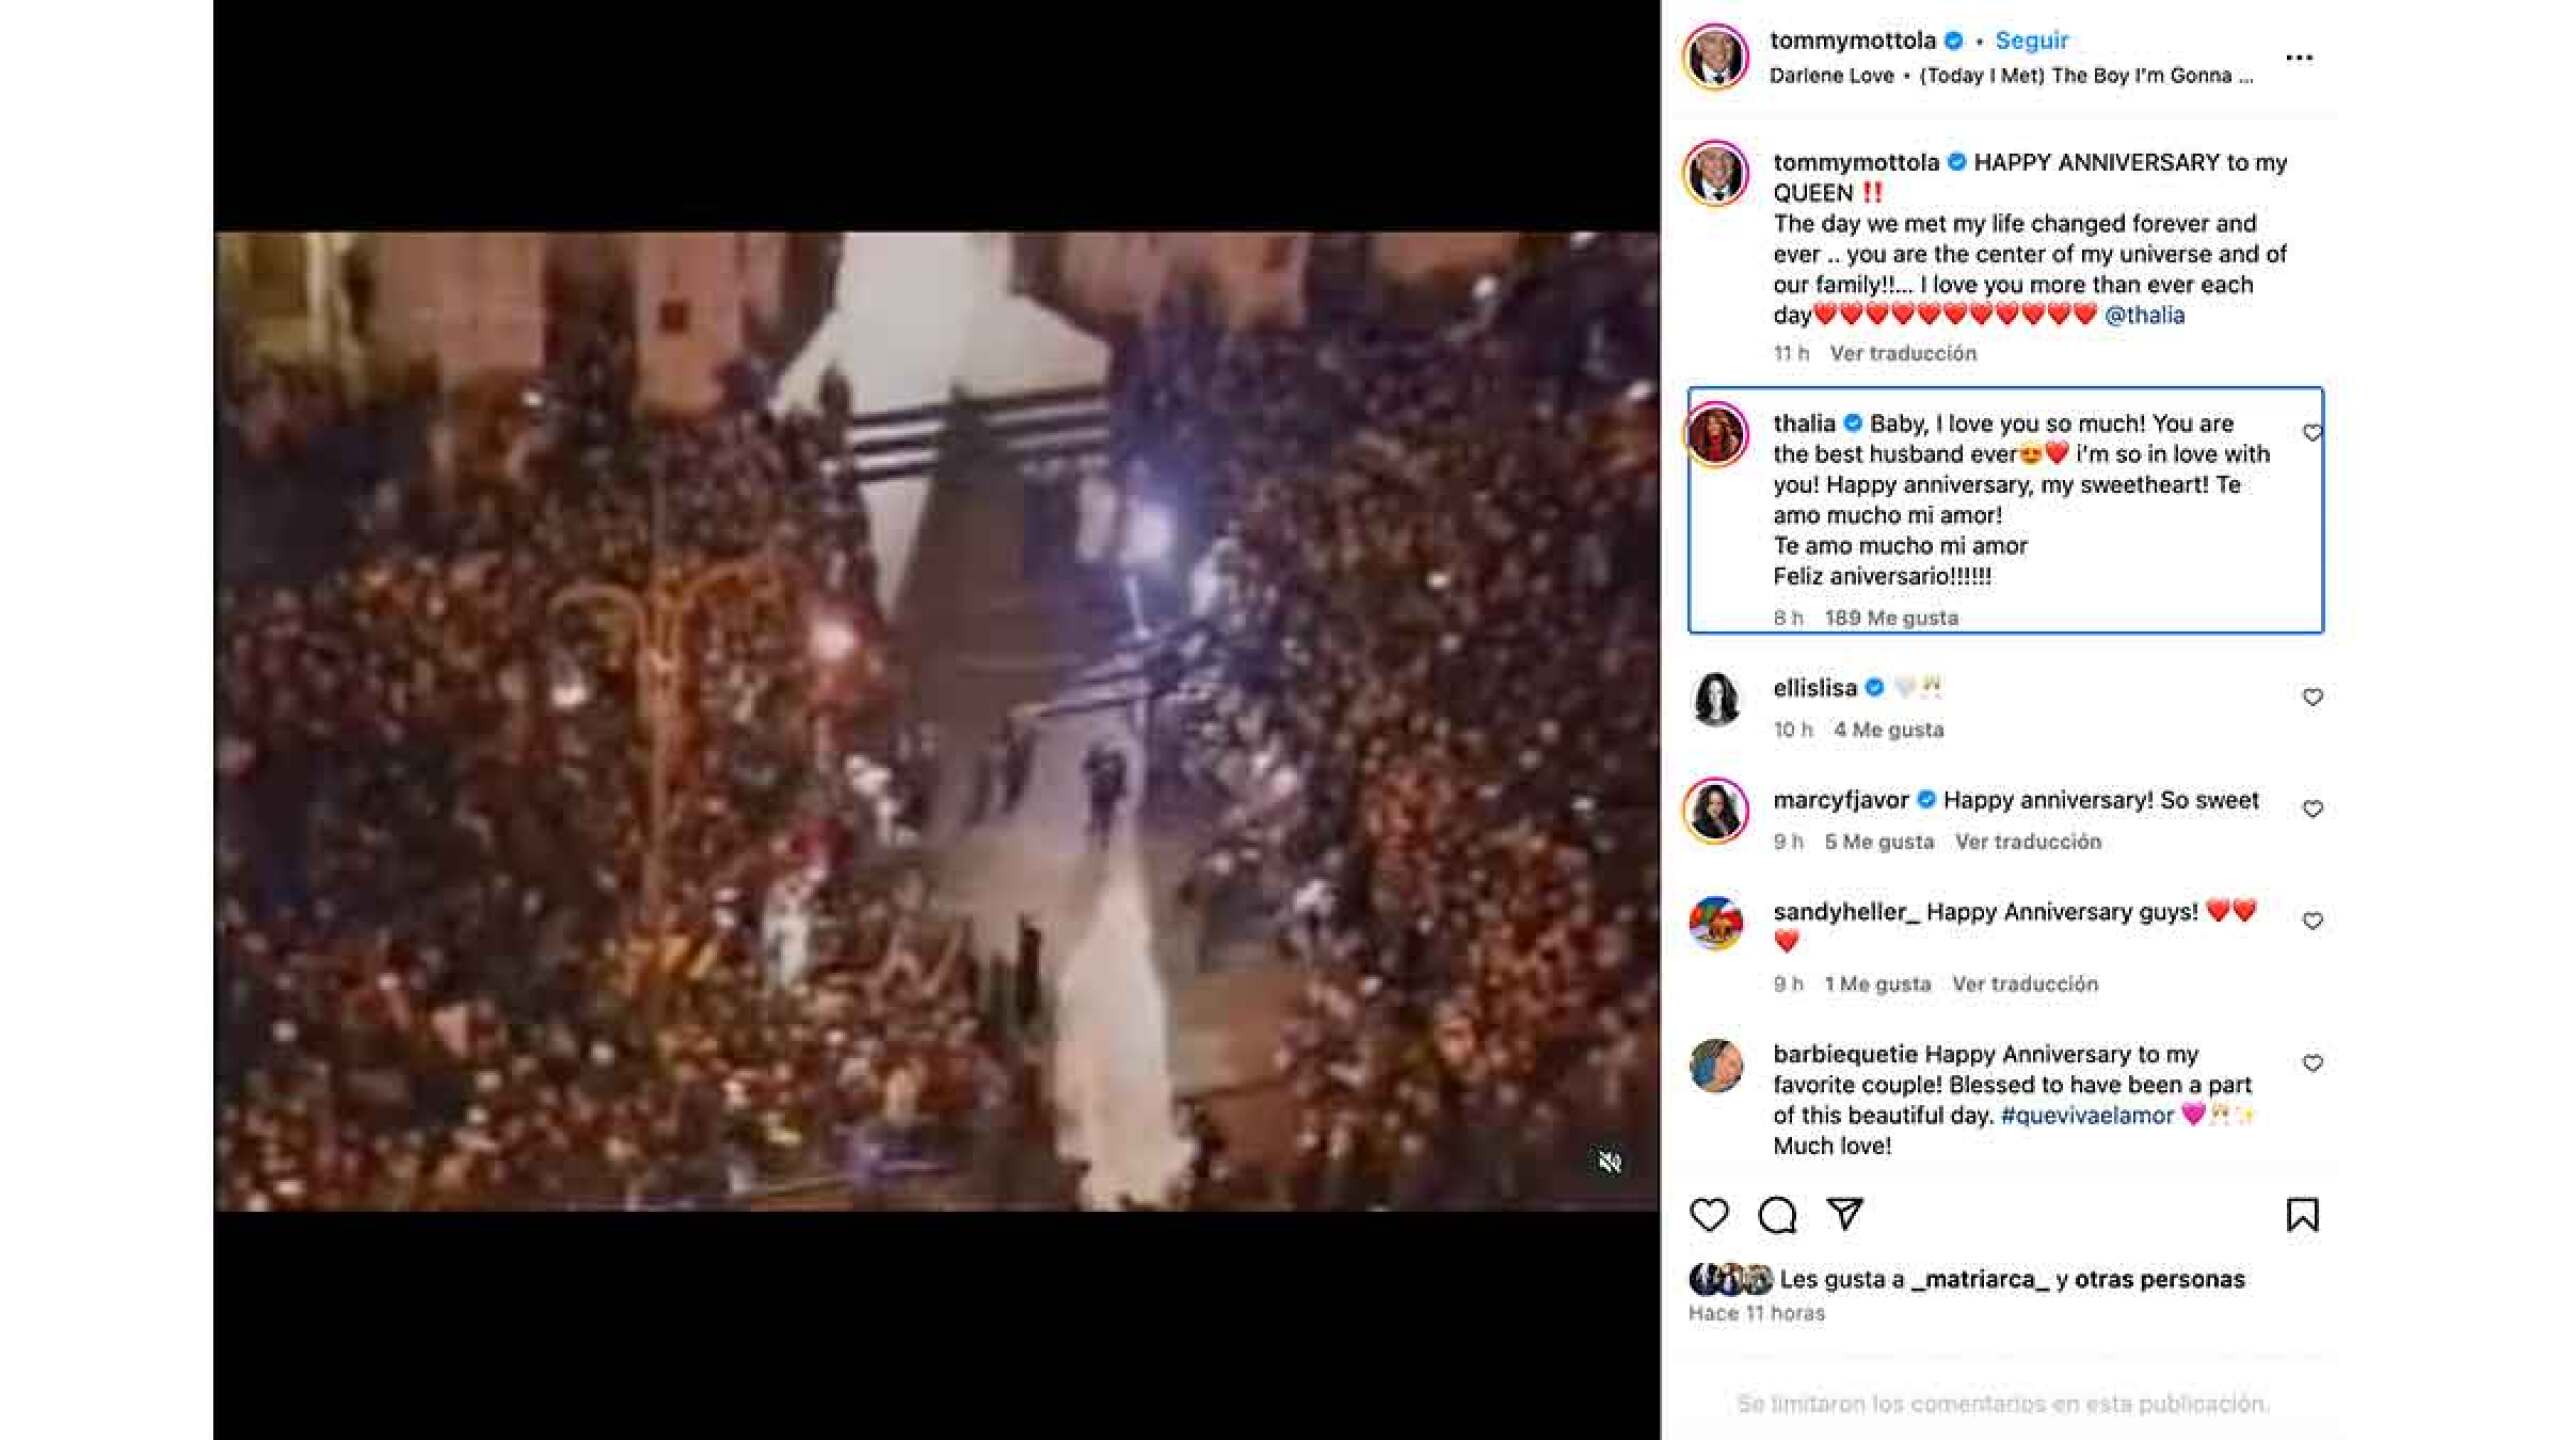
Task: Show translation of marcyfjavor's comment
Action: tap(2028, 842)
